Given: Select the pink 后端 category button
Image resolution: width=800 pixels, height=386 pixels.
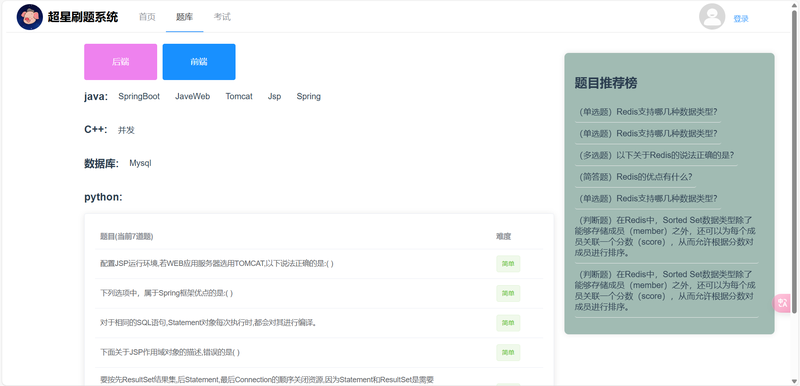Looking at the screenshot, I should [x=120, y=62].
